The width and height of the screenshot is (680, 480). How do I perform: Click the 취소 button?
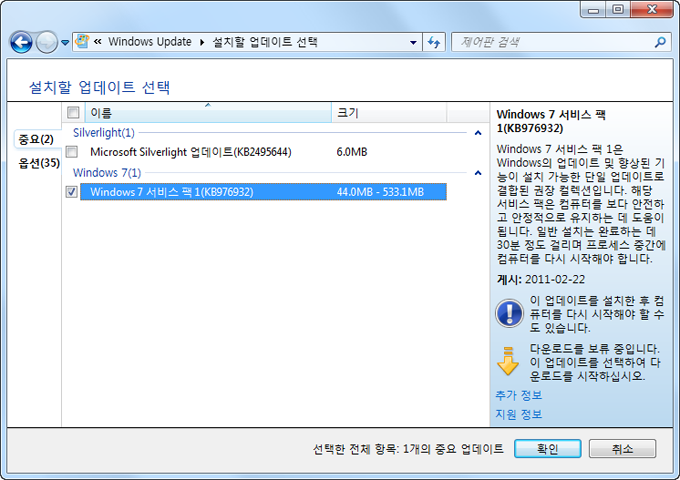pyautogui.click(x=622, y=448)
